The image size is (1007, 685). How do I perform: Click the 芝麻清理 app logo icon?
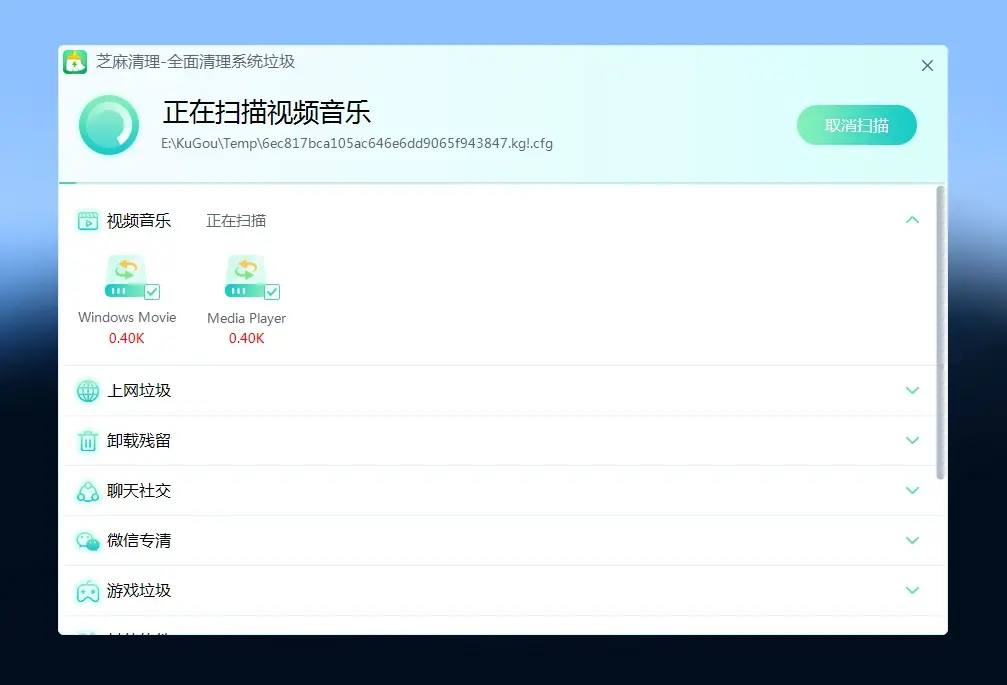click(75, 62)
